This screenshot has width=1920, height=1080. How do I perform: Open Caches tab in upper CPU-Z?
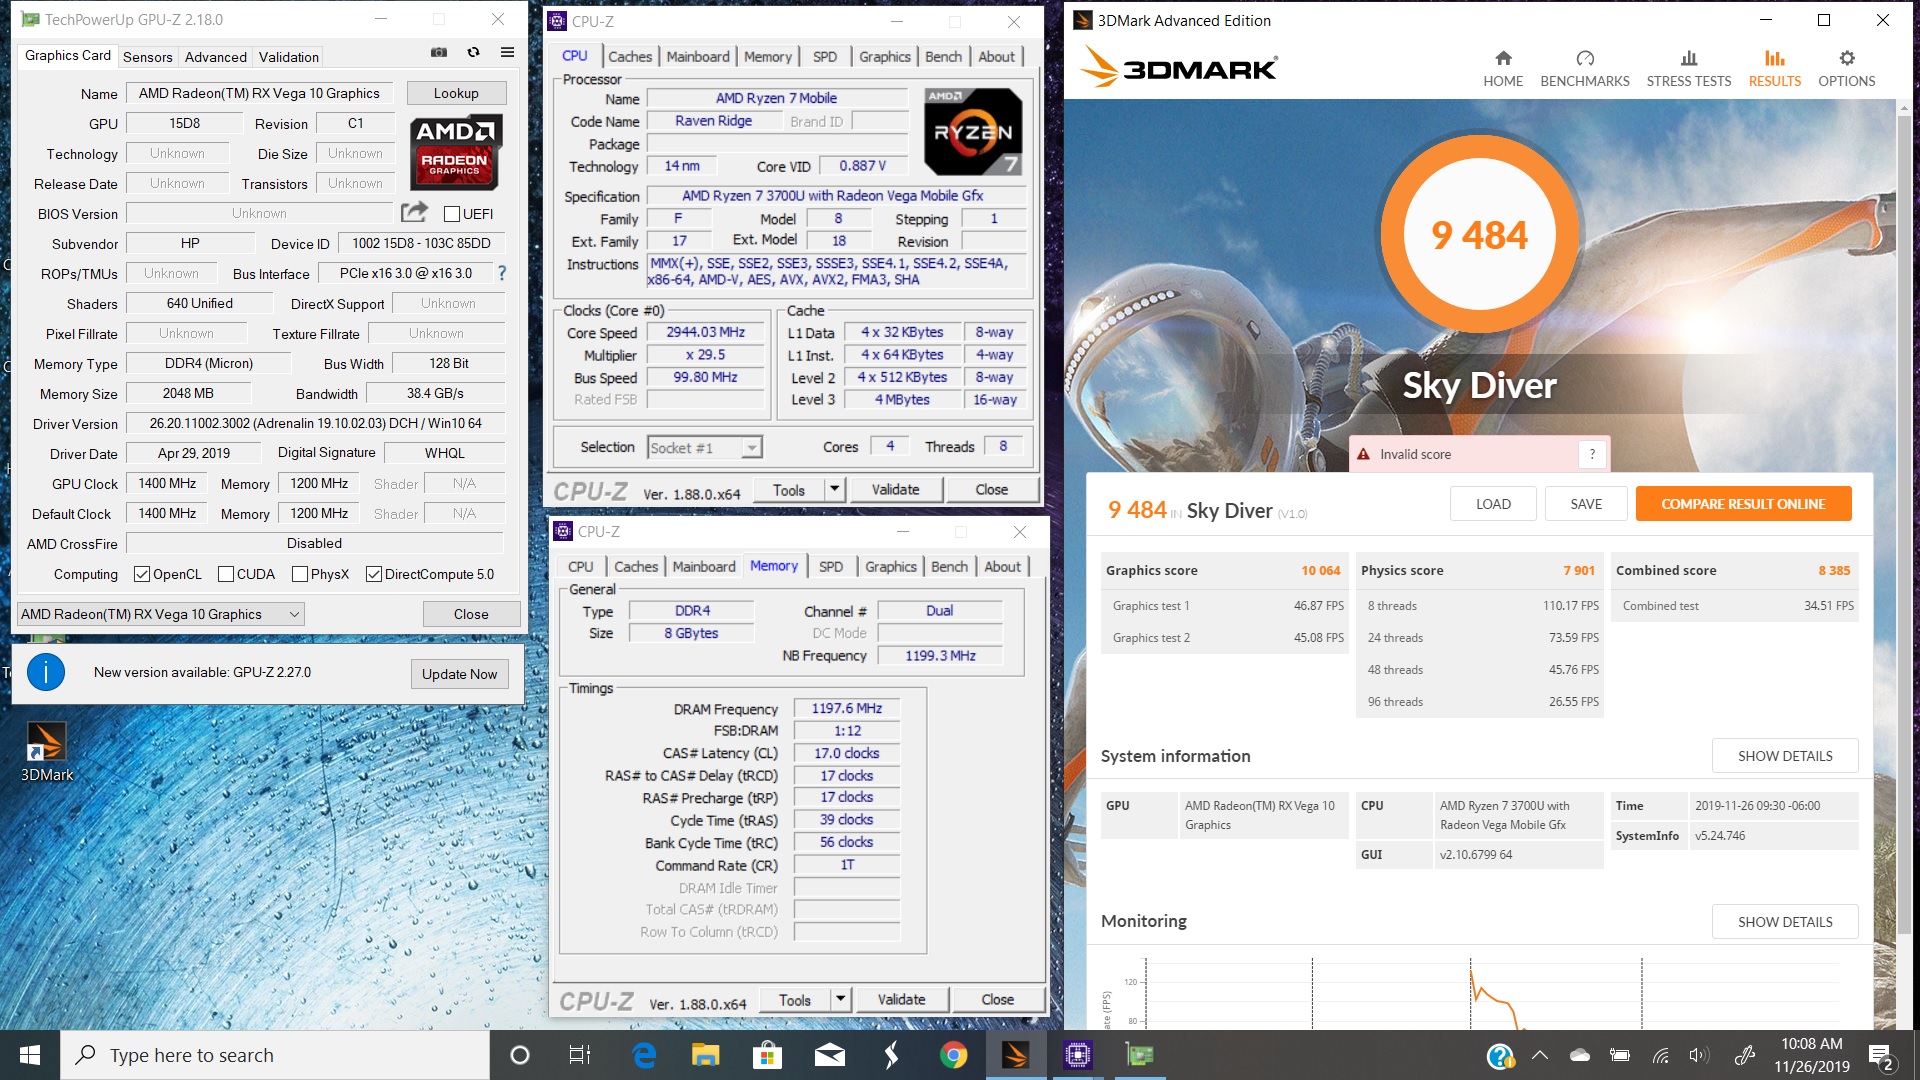pyautogui.click(x=630, y=57)
